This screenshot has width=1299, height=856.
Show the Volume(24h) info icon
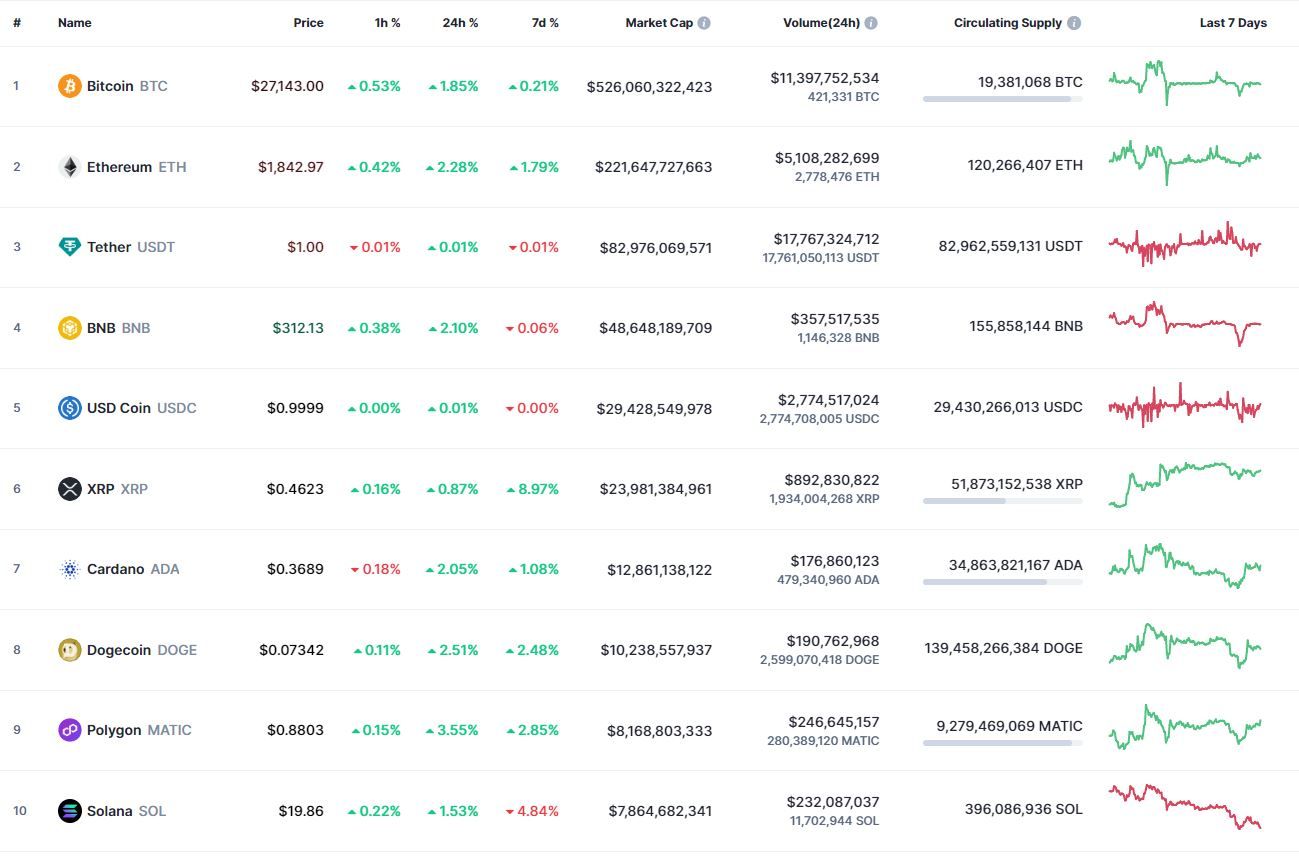point(871,23)
